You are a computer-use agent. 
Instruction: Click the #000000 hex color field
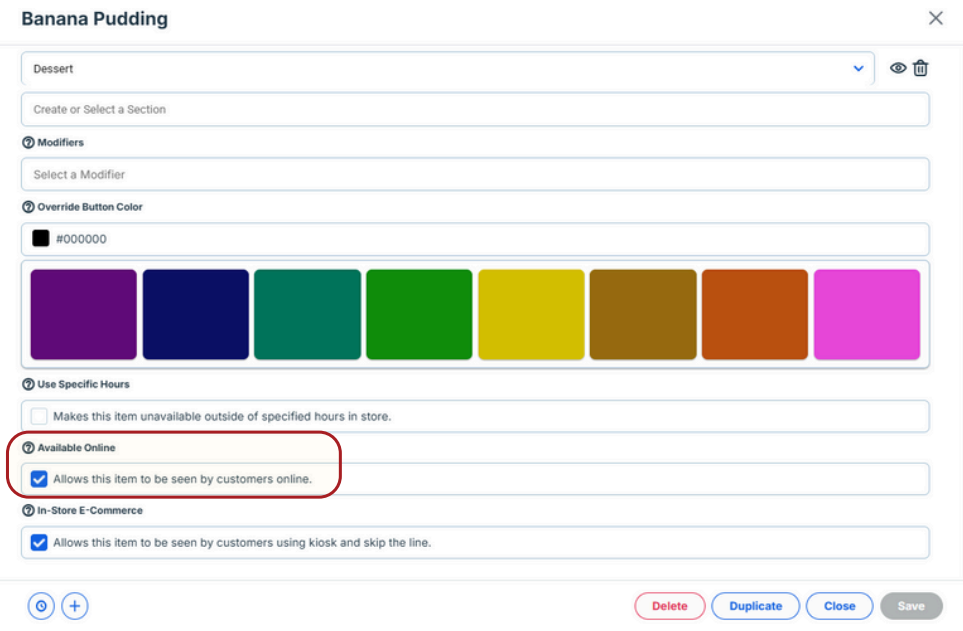coord(475,239)
